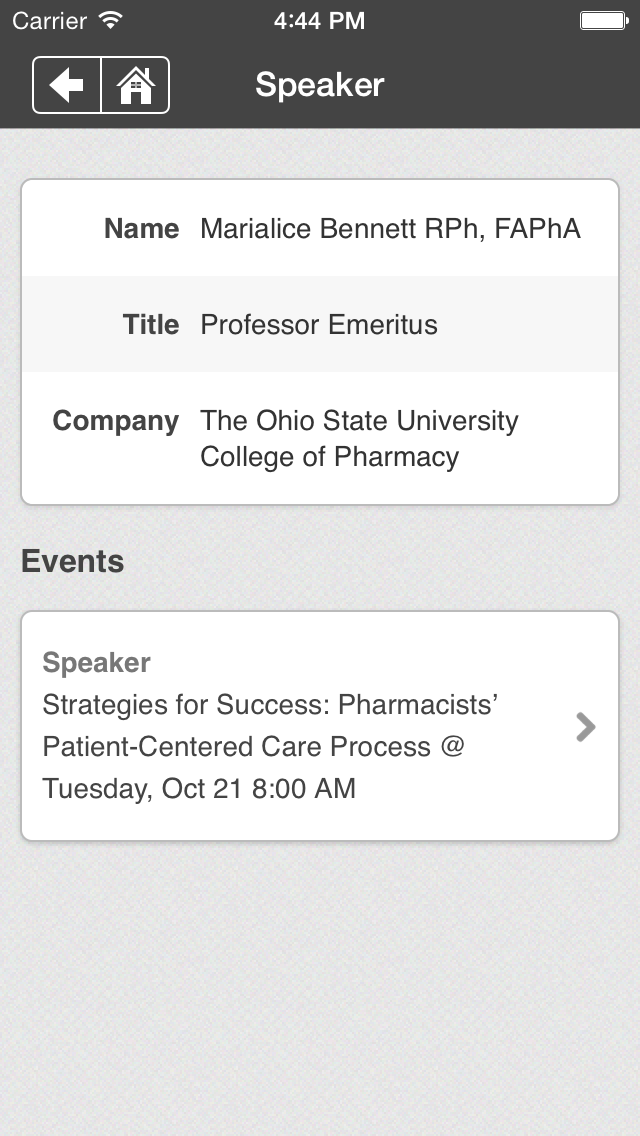Tap Patient-Centered Care Process text
Viewport: 640px width, 1136px height.
[253, 747]
